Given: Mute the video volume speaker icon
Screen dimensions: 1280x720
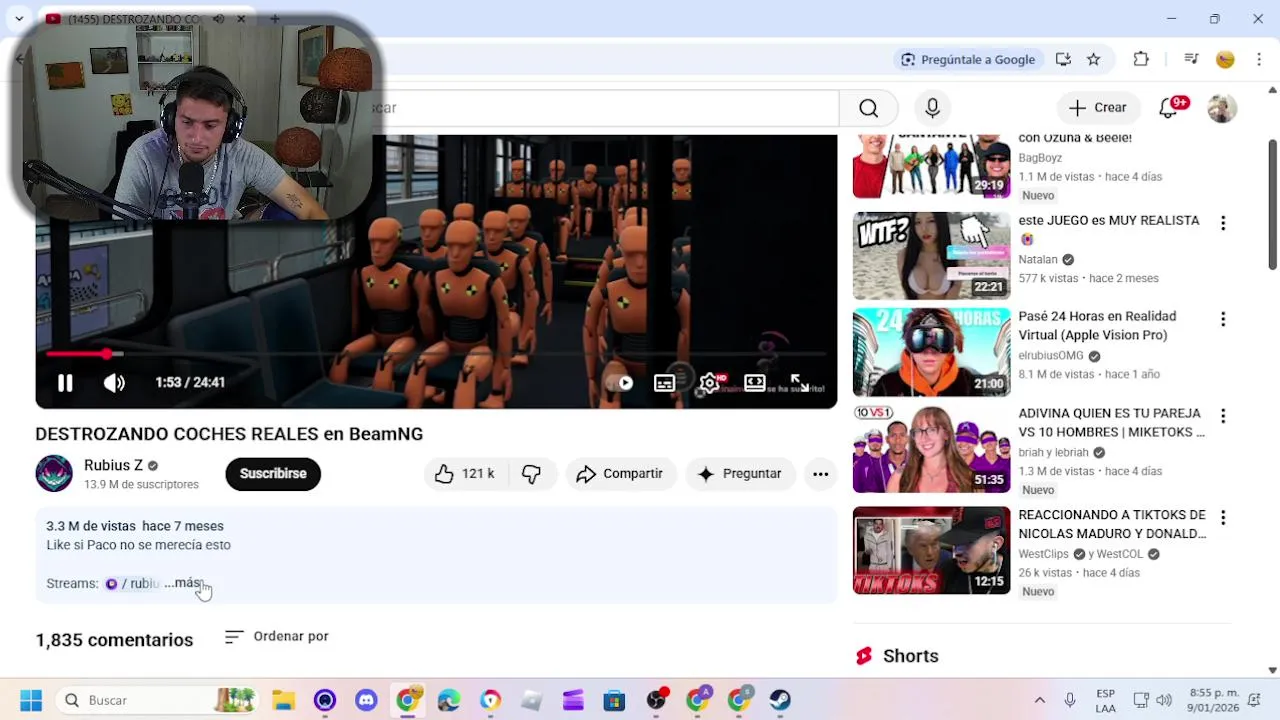Looking at the screenshot, I should [x=114, y=383].
